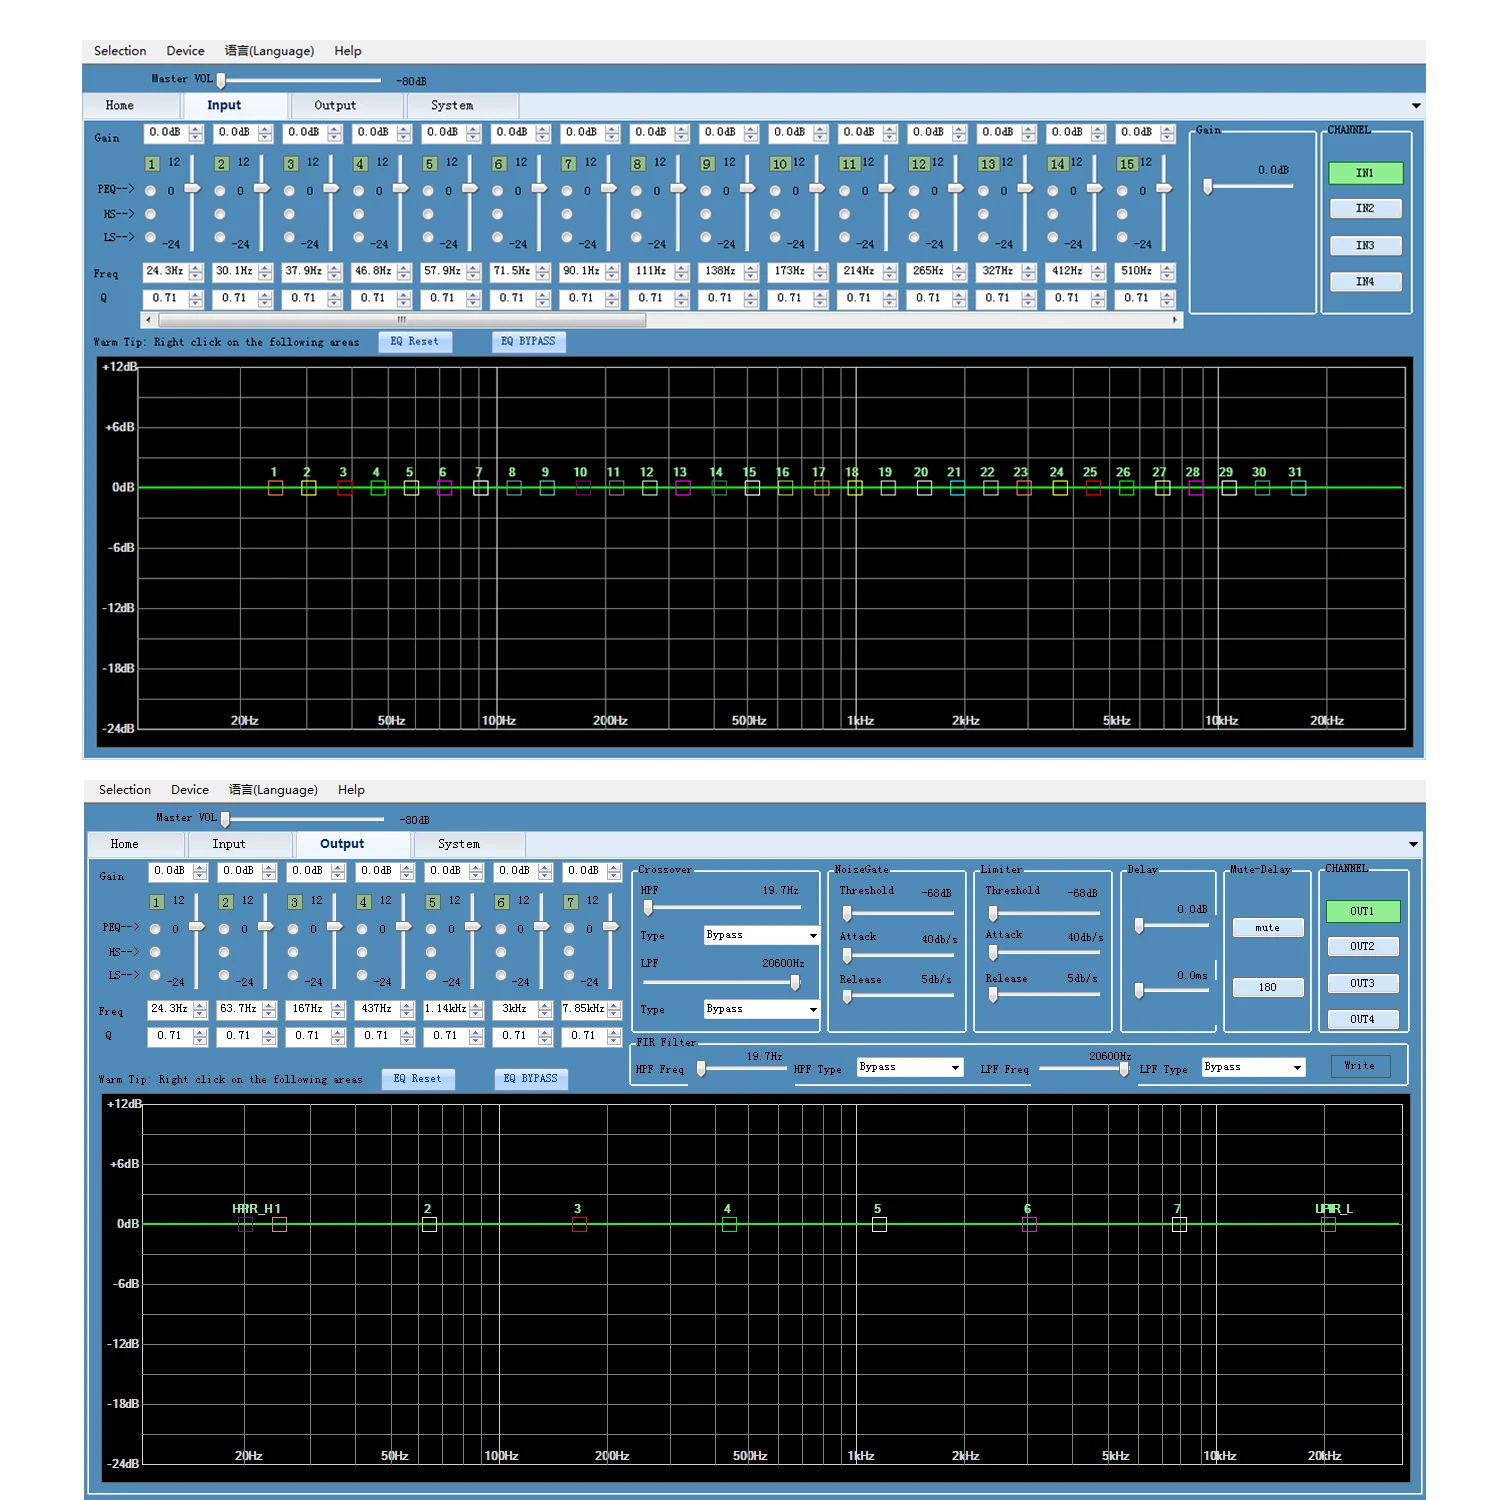Expand tab bar arrow in Output window
This screenshot has height=1500, width=1500.
(x=1413, y=845)
